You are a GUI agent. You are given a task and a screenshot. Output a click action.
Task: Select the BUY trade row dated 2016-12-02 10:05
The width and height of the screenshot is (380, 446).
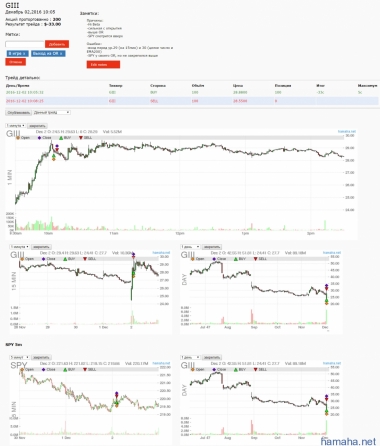click(192, 92)
